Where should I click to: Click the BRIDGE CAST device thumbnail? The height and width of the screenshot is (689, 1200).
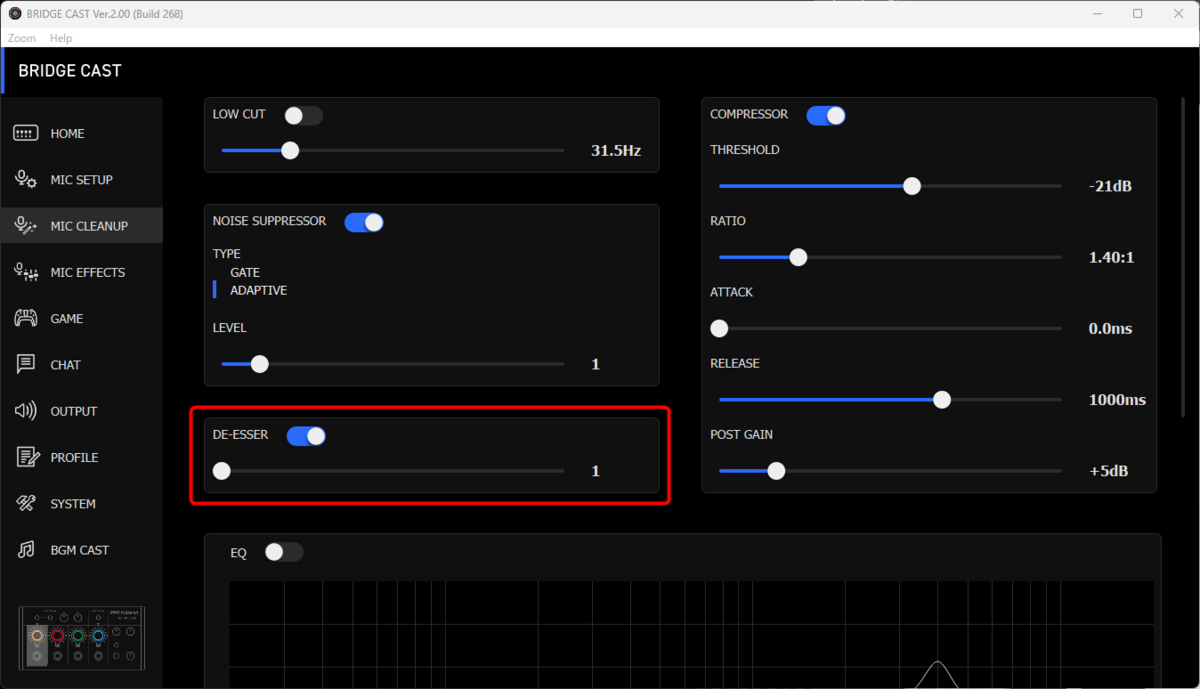click(x=82, y=638)
